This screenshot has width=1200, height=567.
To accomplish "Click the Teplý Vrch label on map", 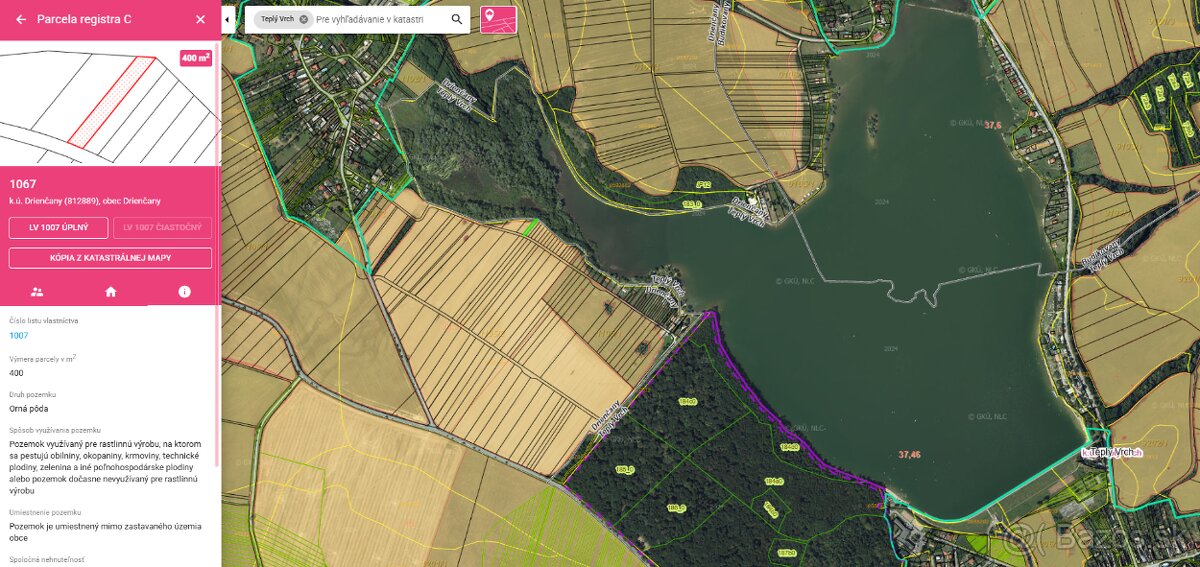I will [x=1115, y=453].
